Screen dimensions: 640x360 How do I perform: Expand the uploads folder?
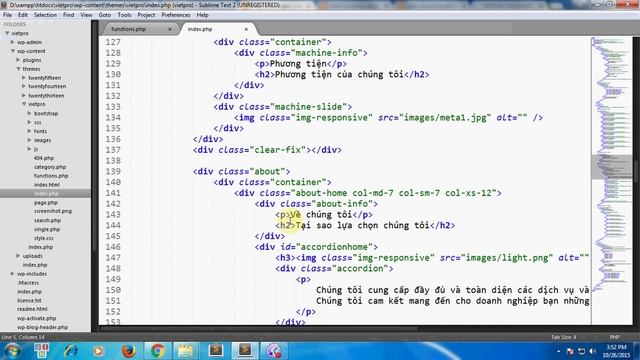point(18,256)
